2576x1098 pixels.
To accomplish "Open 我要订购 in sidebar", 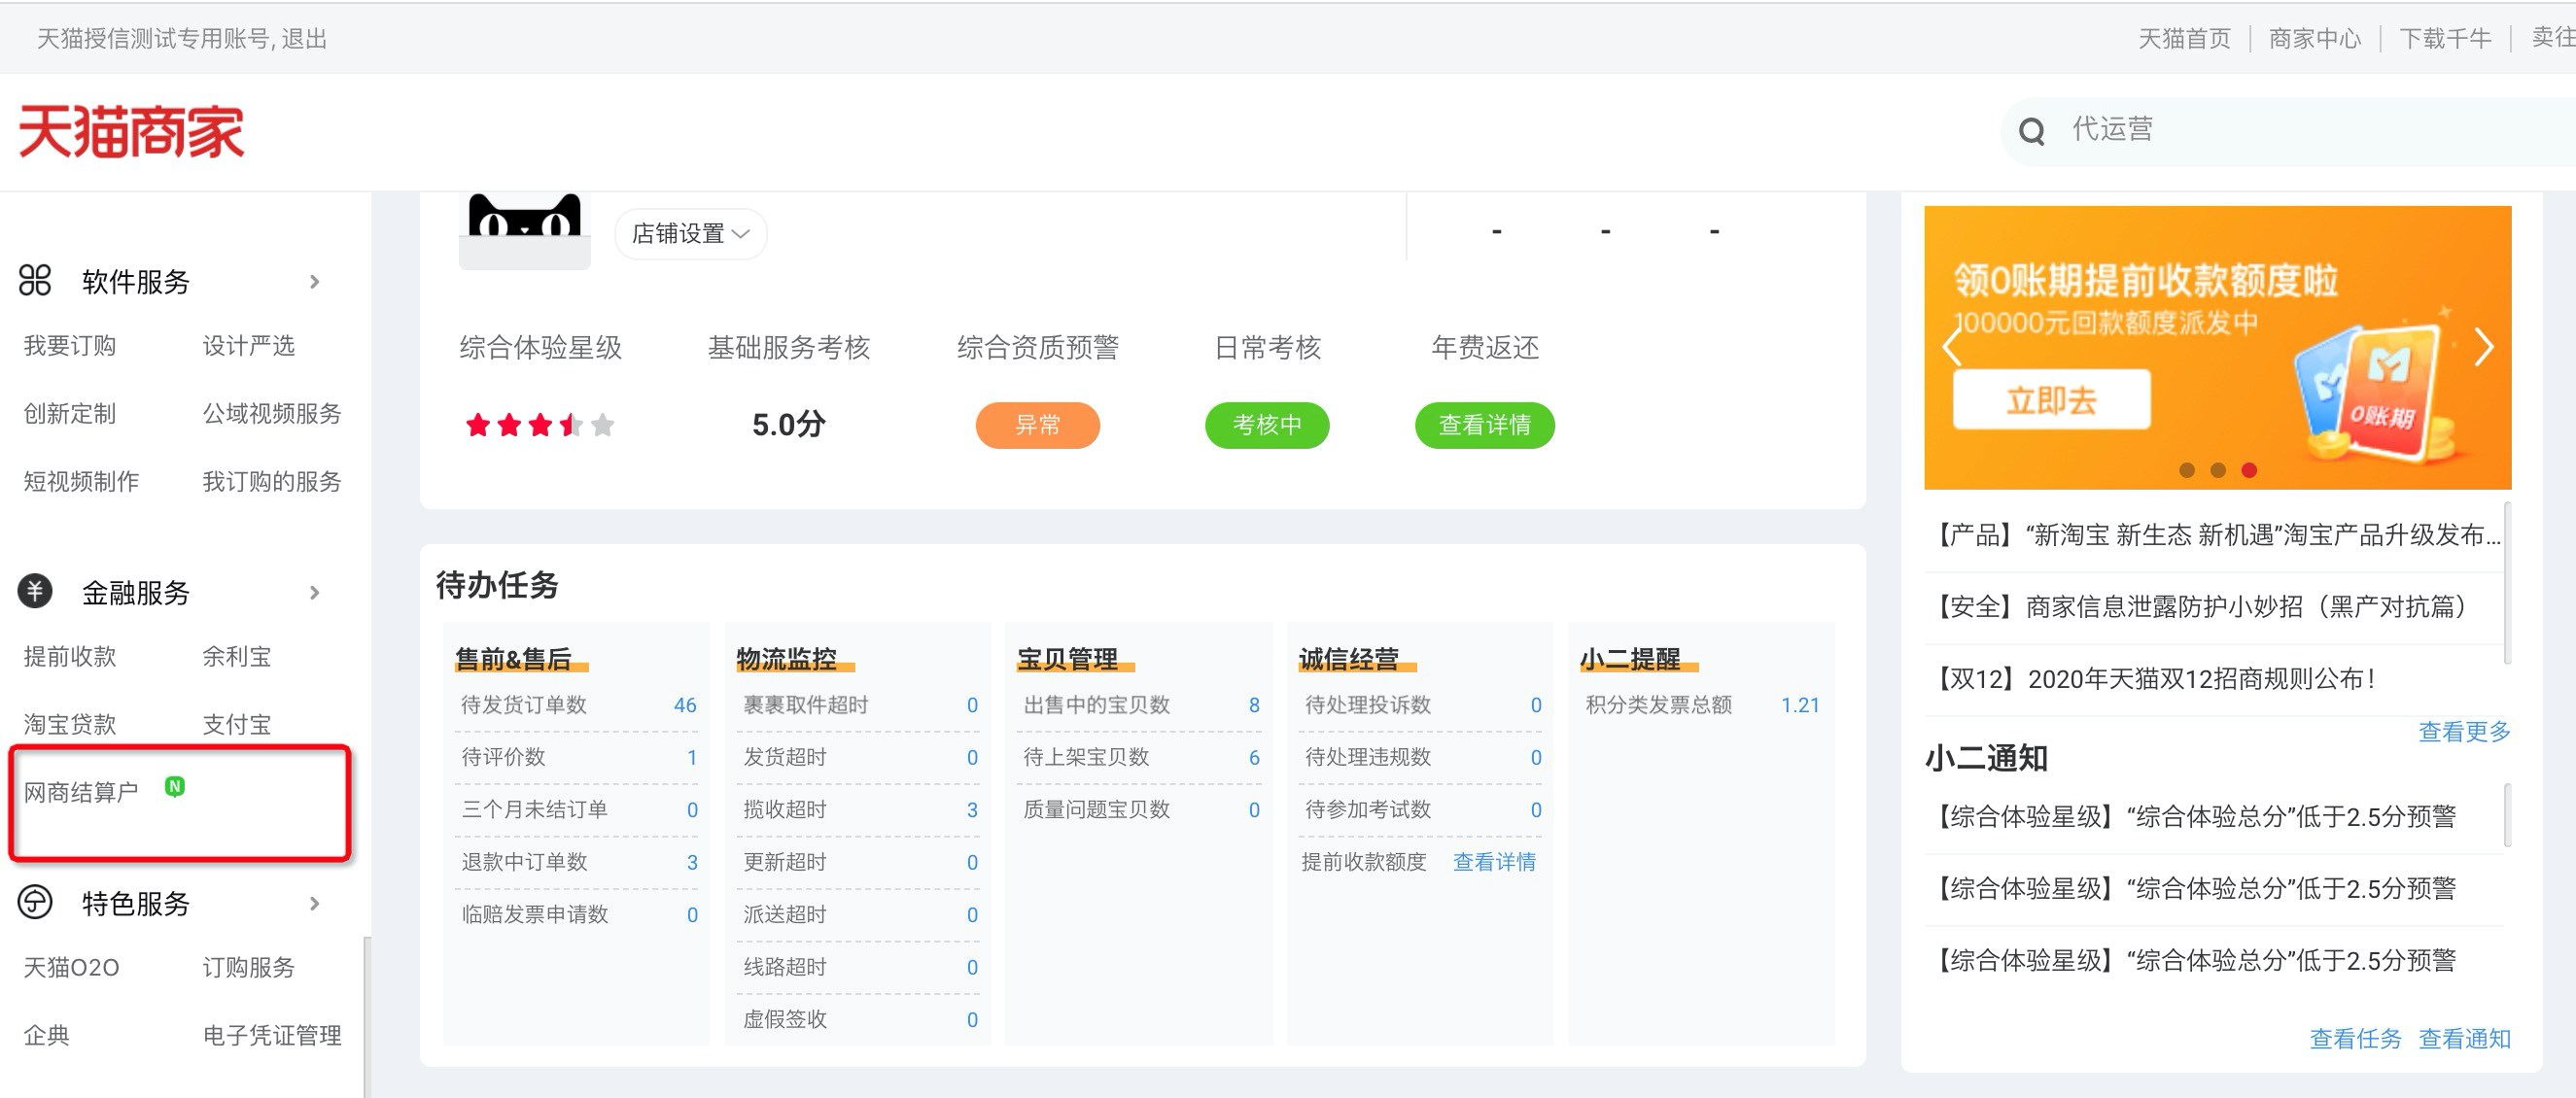I will [x=70, y=346].
